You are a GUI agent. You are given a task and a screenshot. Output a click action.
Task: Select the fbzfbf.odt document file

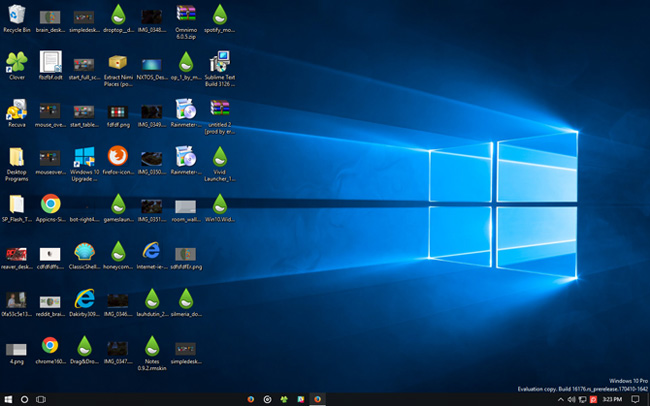coord(51,61)
